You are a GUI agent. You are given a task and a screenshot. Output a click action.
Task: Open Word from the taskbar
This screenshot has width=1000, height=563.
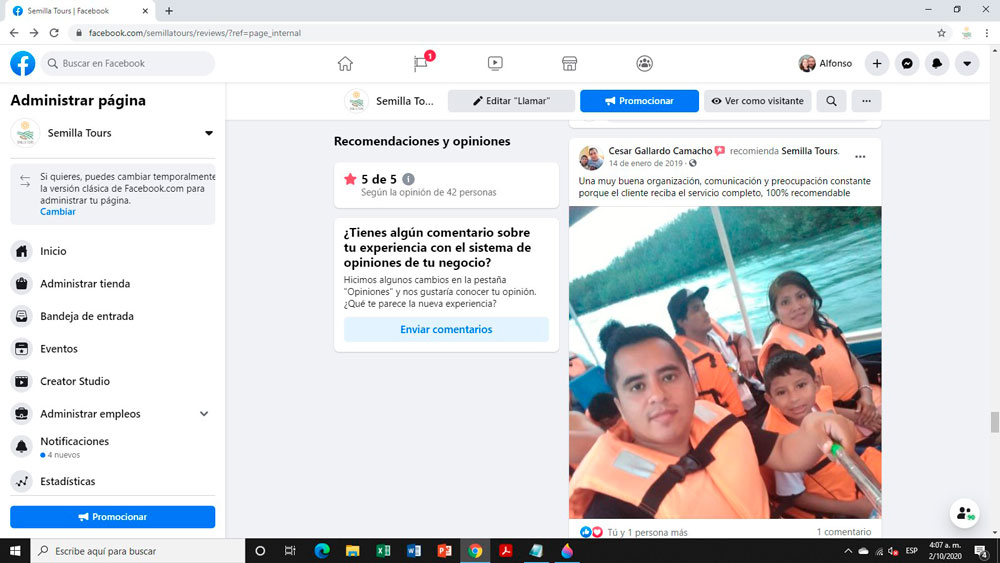click(414, 551)
